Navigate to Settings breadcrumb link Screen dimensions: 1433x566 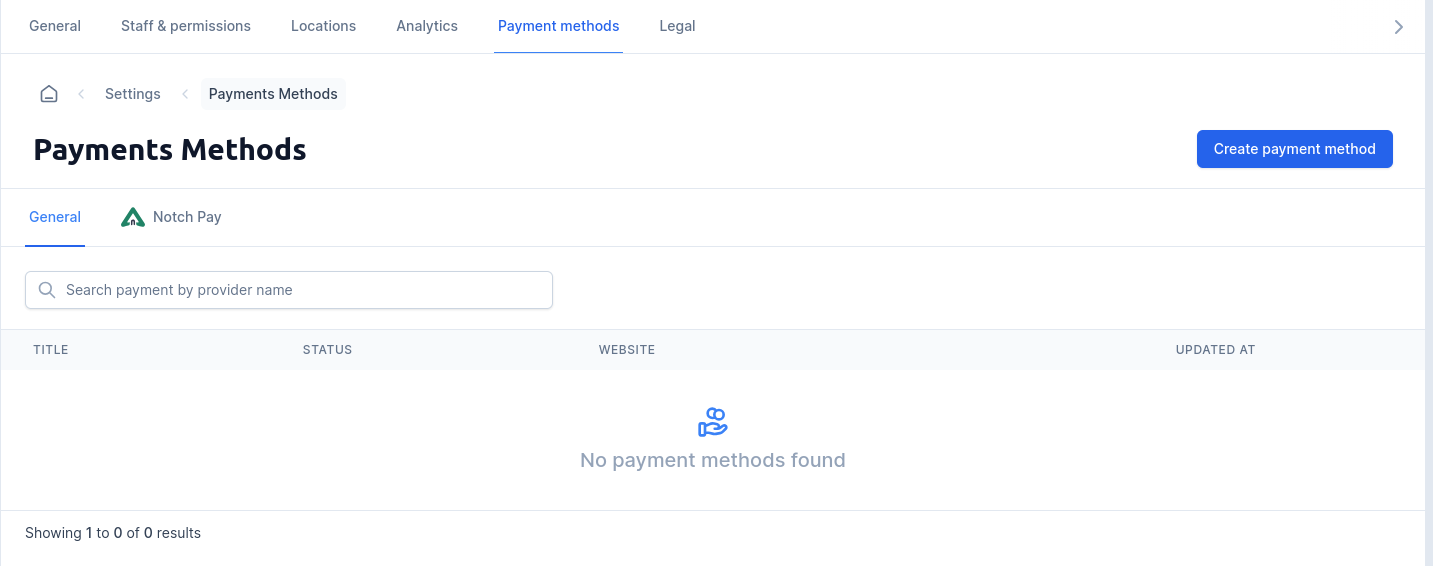133,94
